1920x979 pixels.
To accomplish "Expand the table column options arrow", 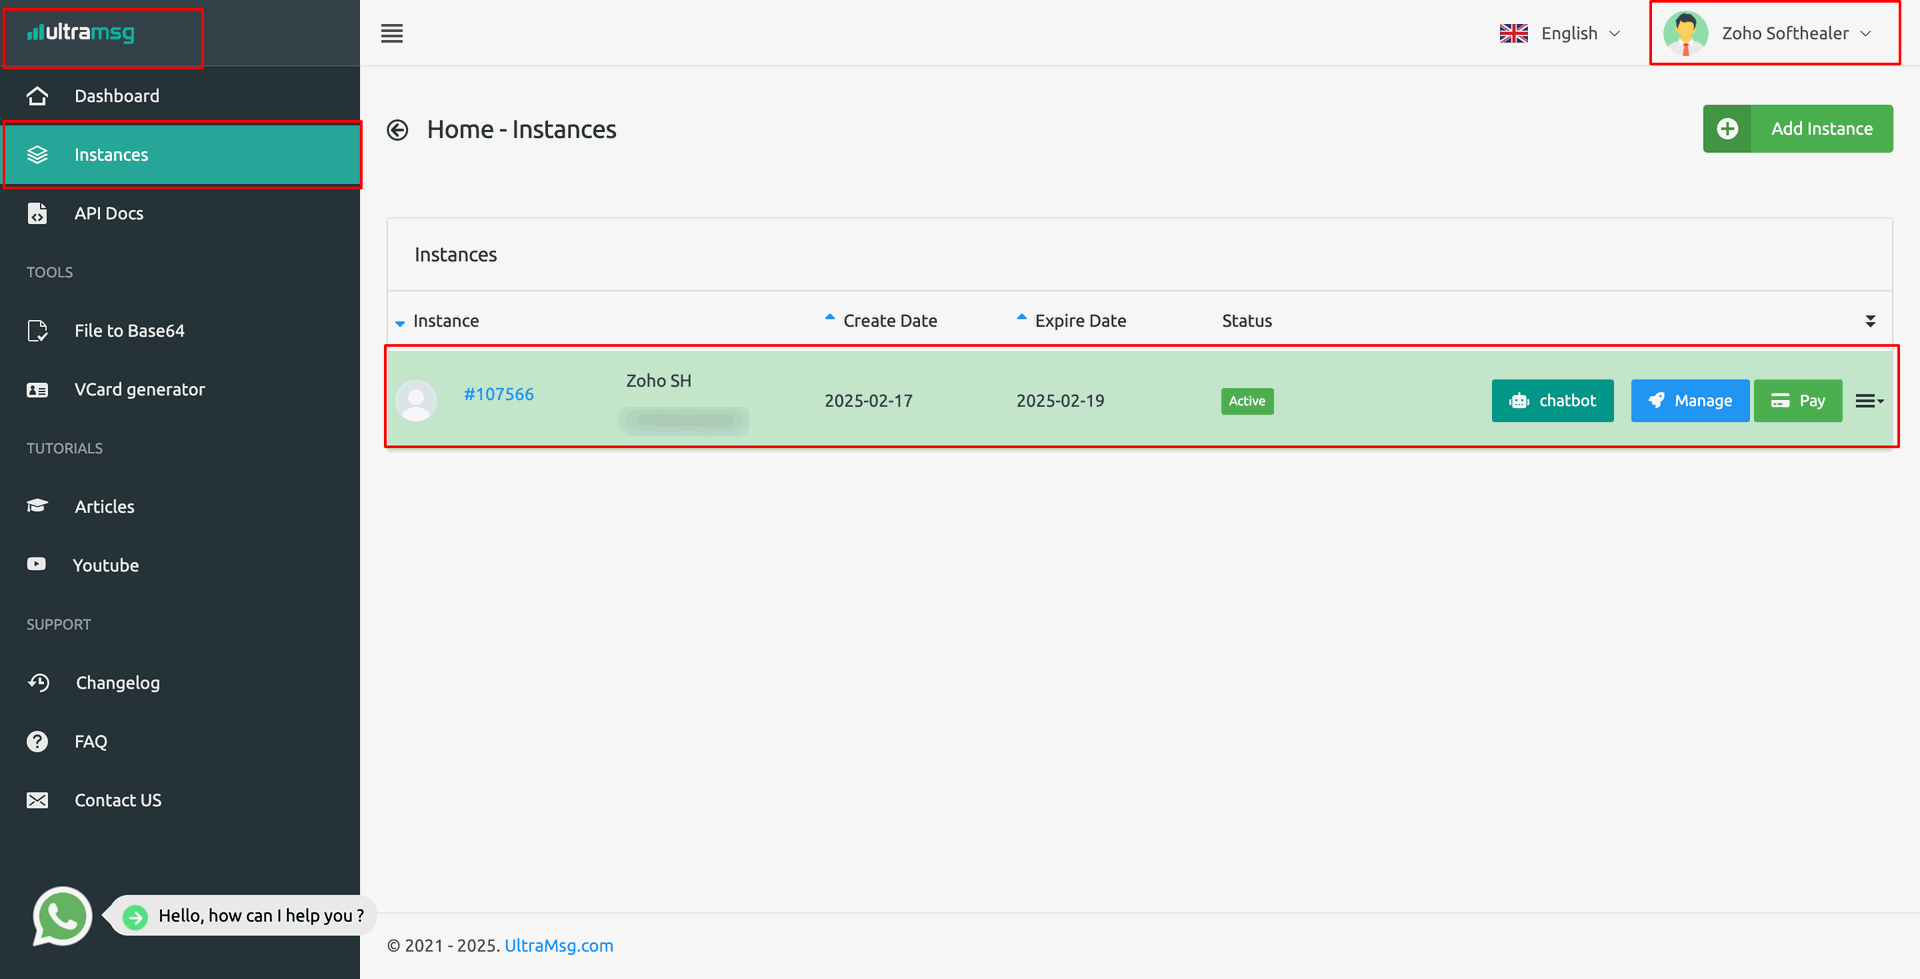I will (x=1870, y=321).
